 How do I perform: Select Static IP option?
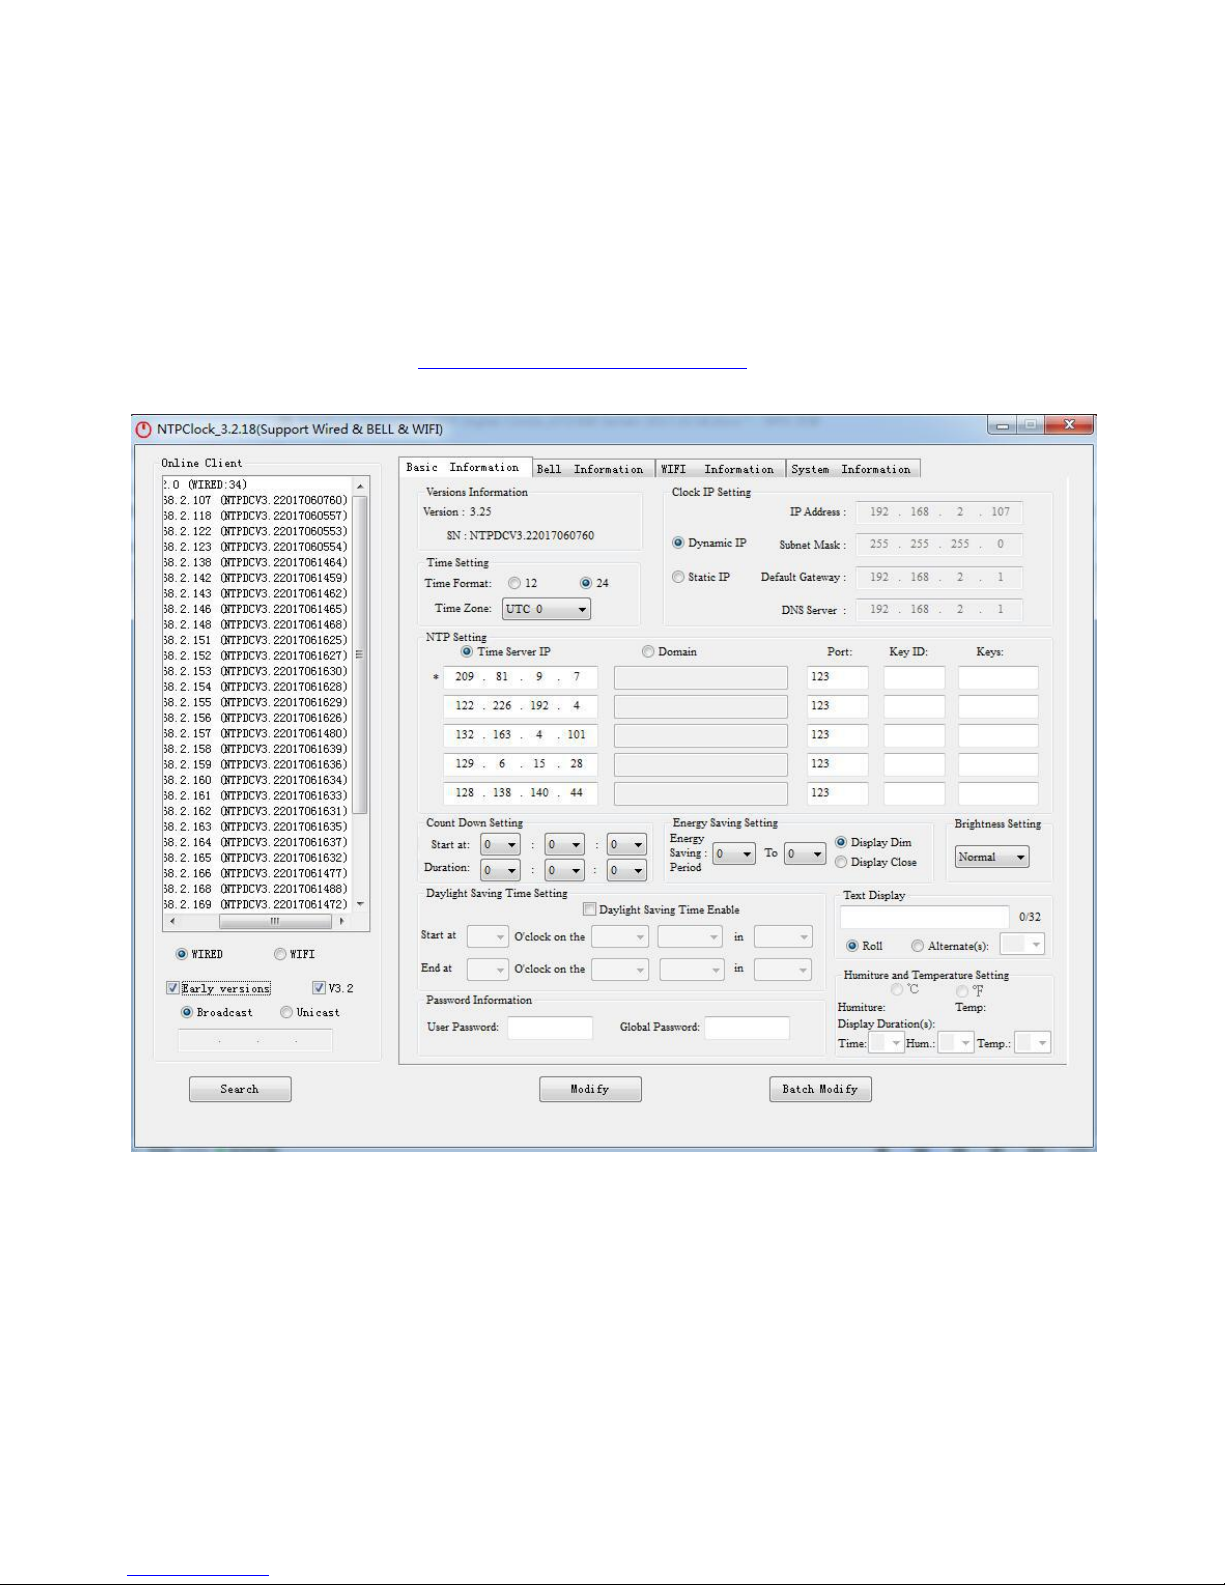678,577
